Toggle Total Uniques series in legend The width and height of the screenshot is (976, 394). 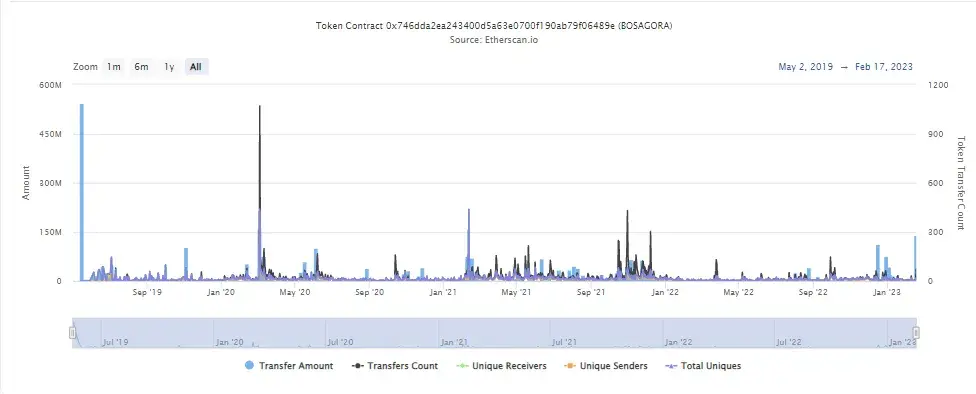pyautogui.click(x=703, y=366)
